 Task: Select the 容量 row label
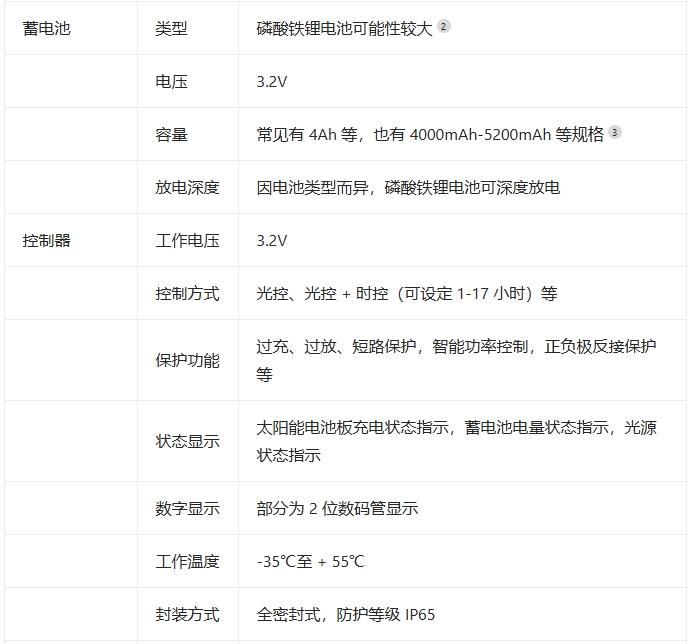[x=171, y=134]
